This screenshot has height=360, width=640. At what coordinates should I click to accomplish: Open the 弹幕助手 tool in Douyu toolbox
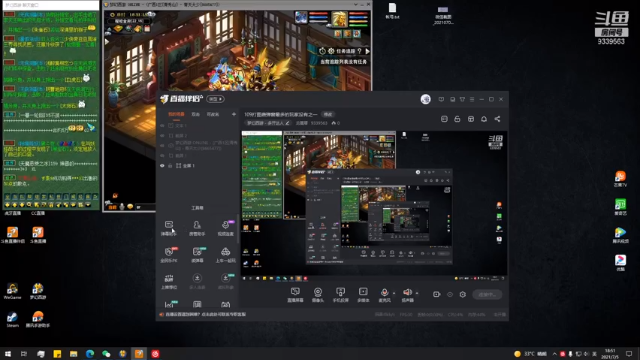coord(169,228)
